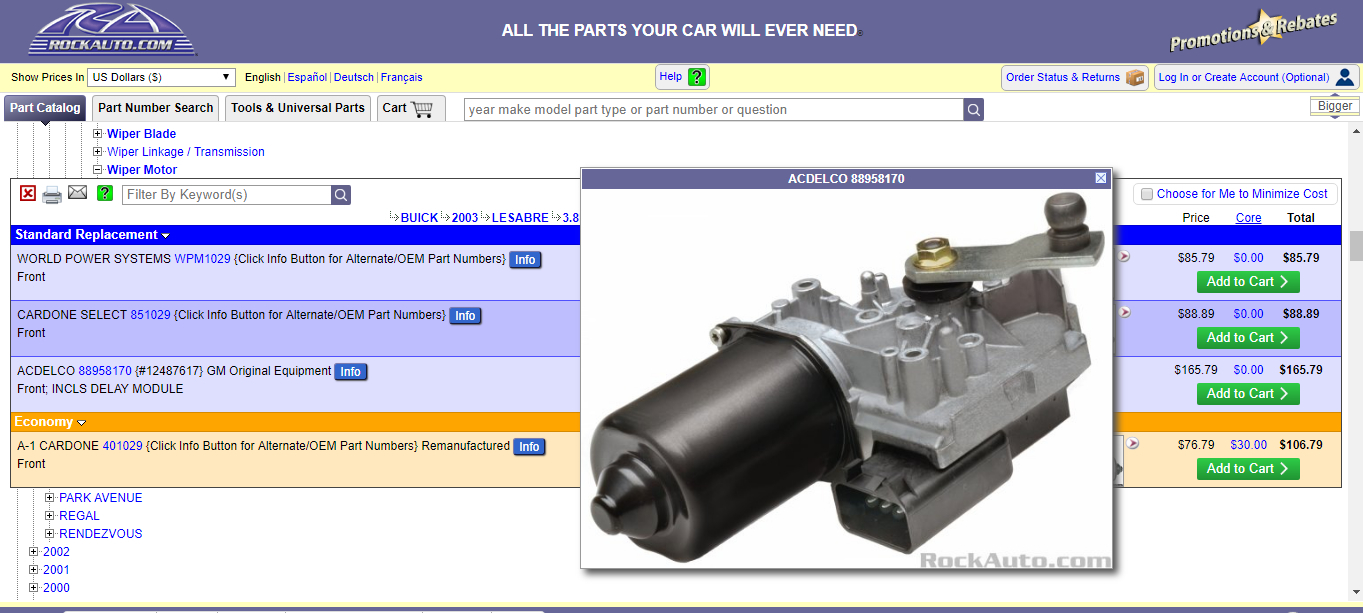Click the Bigger text size button
This screenshot has width=1363, height=613.
coord(1335,106)
